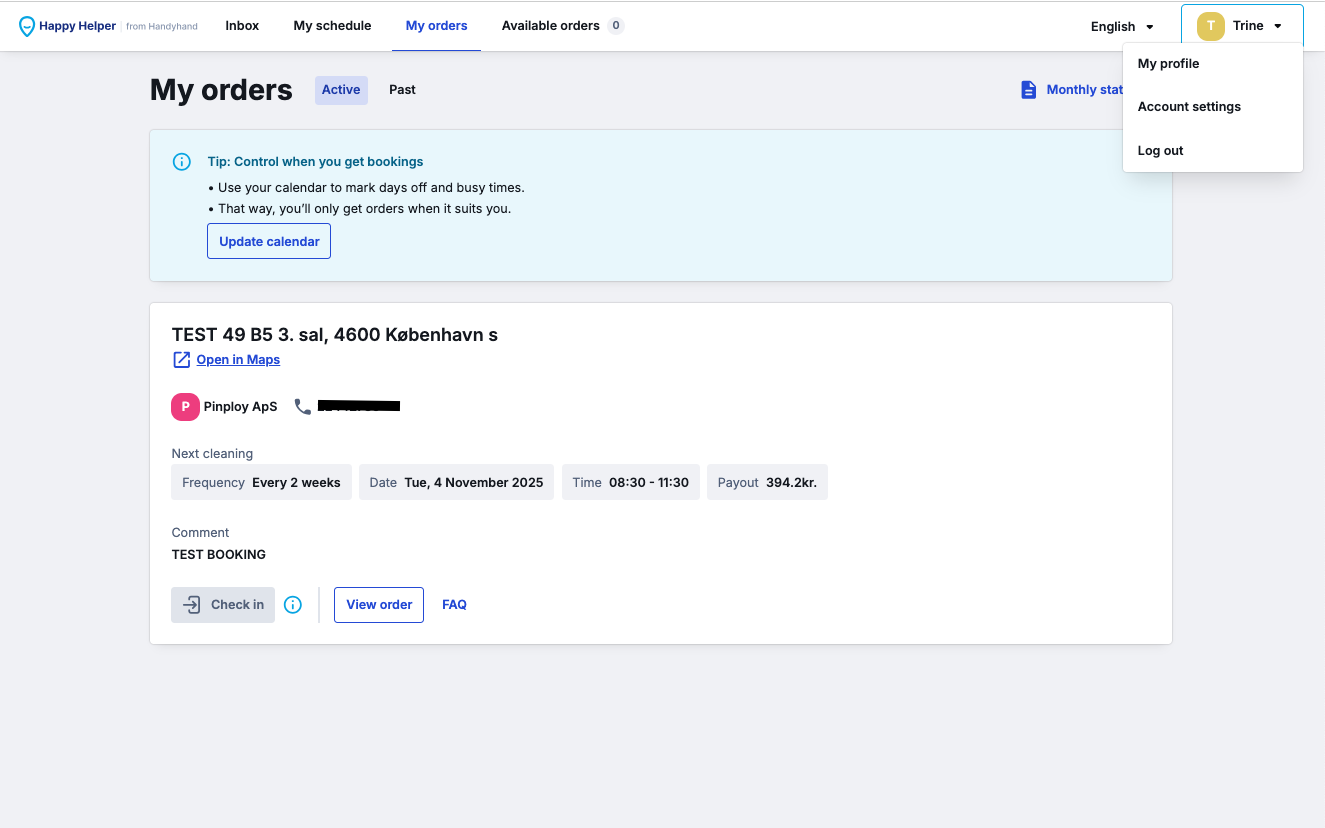Click the 'My orders' page heading
This screenshot has height=828, width=1325.
[221, 90]
